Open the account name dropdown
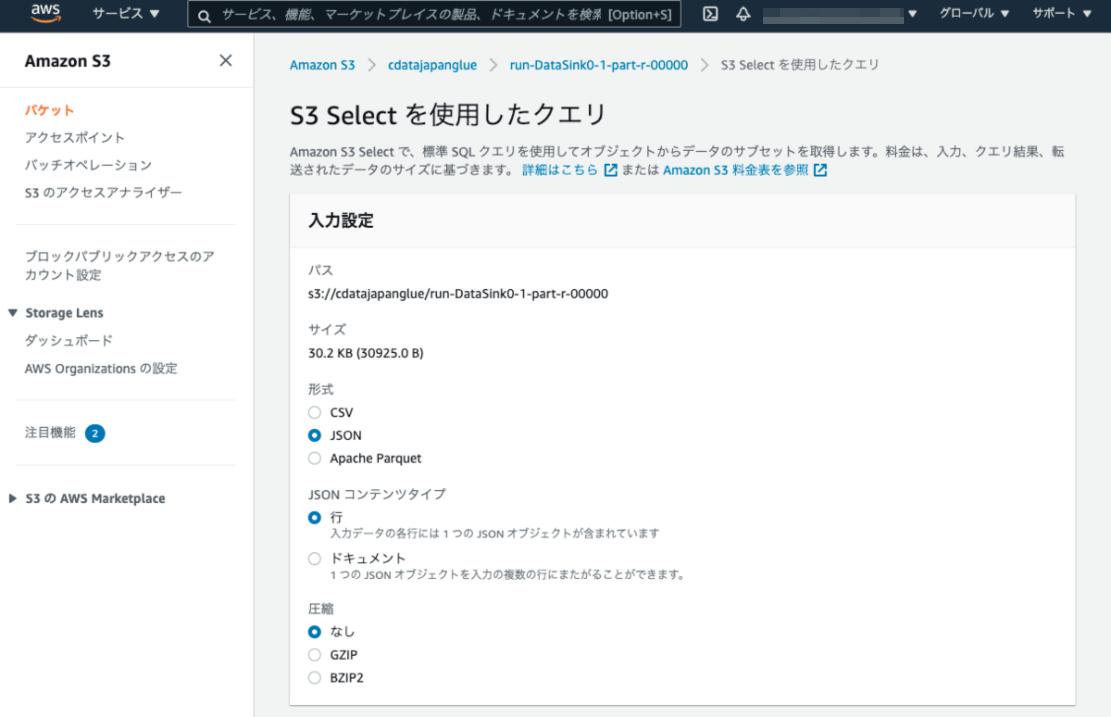The width and height of the screenshot is (1111, 717). tap(840, 13)
